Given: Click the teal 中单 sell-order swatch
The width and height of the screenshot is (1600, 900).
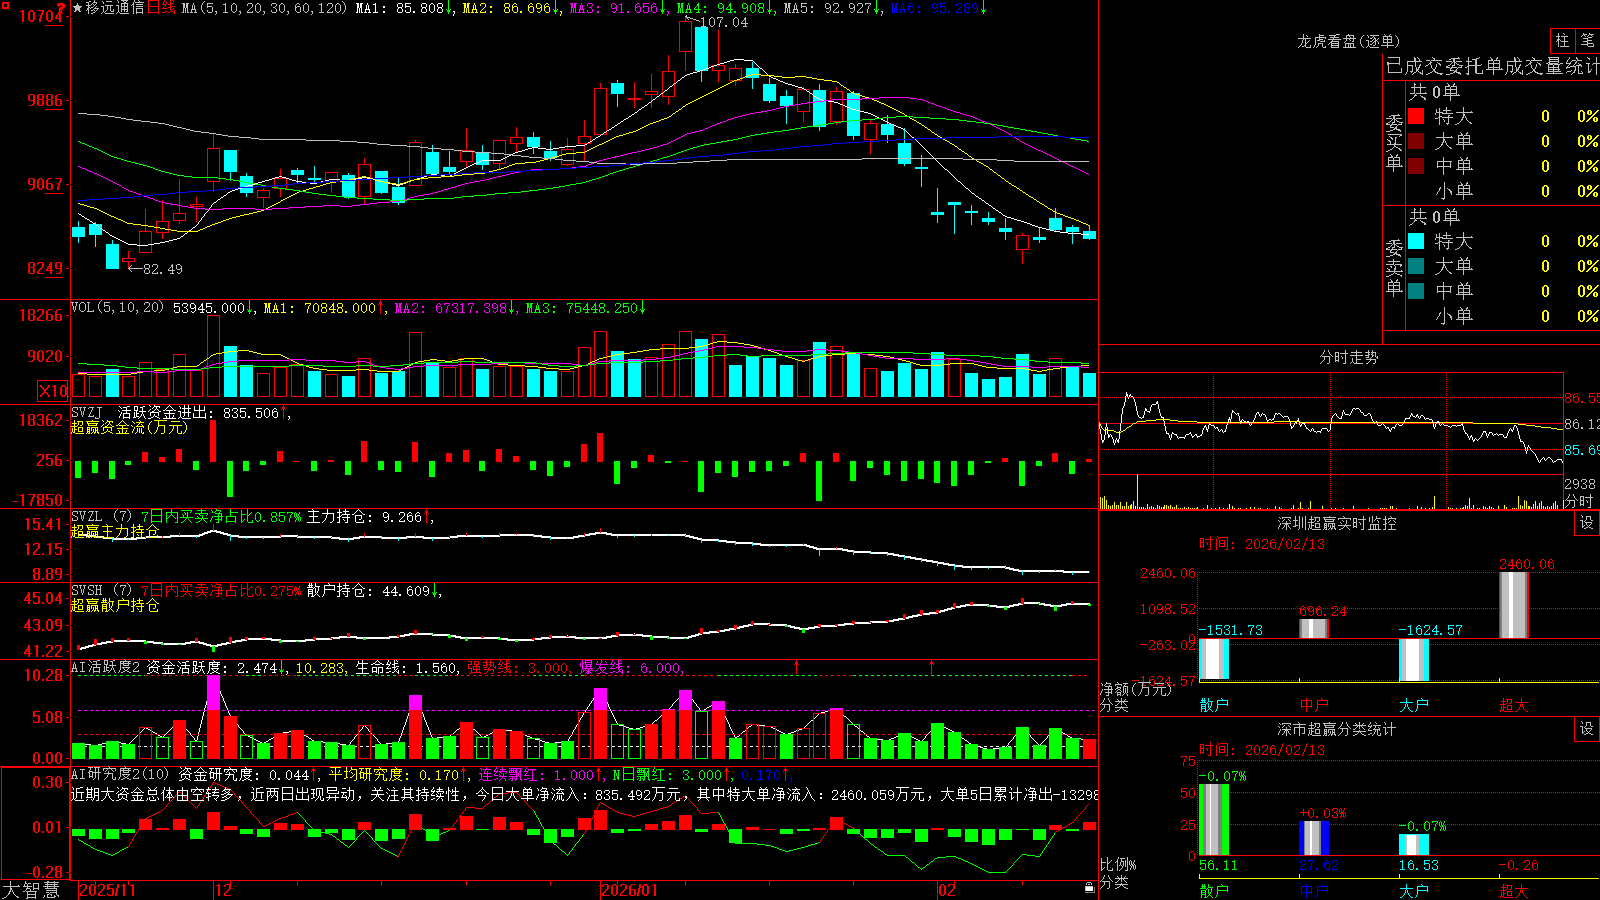Looking at the screenshot, I should [1416, 291].
